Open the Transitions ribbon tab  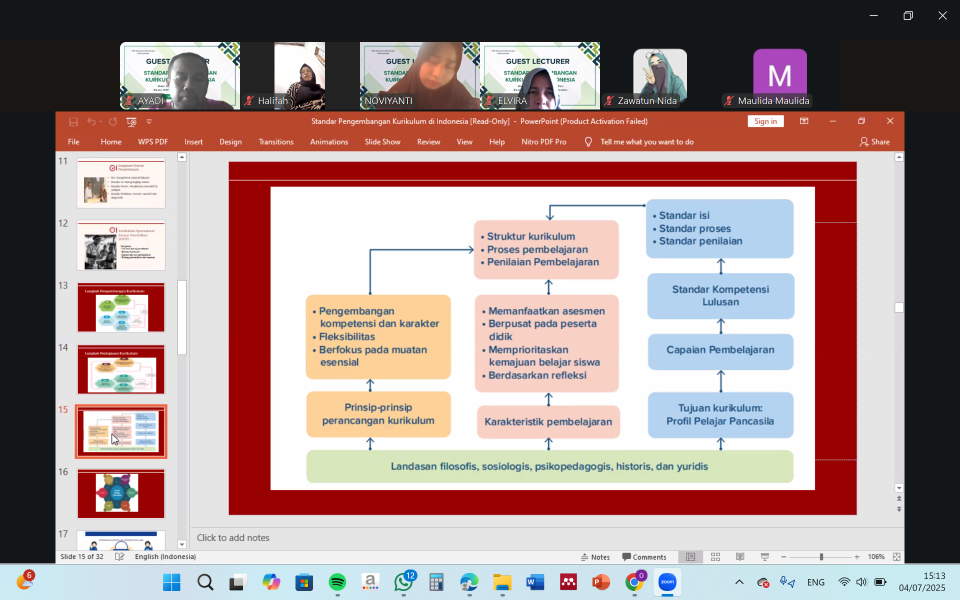point(276,142)
